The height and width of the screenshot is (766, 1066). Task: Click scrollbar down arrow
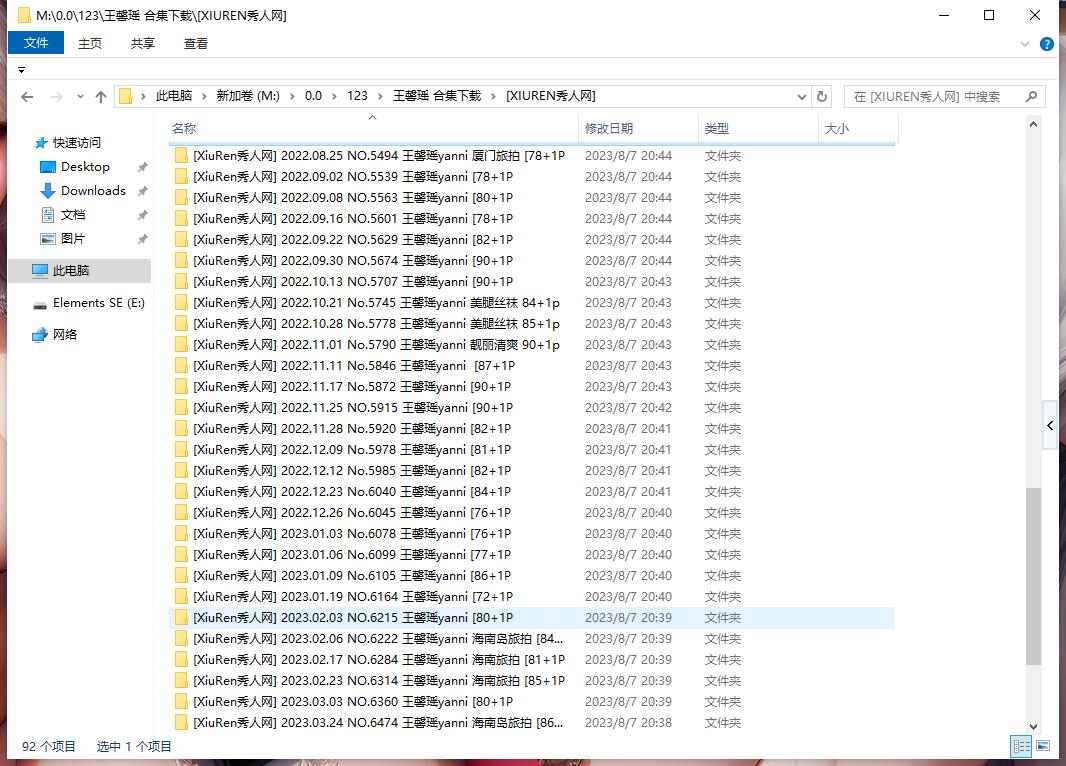(1033, 726)
